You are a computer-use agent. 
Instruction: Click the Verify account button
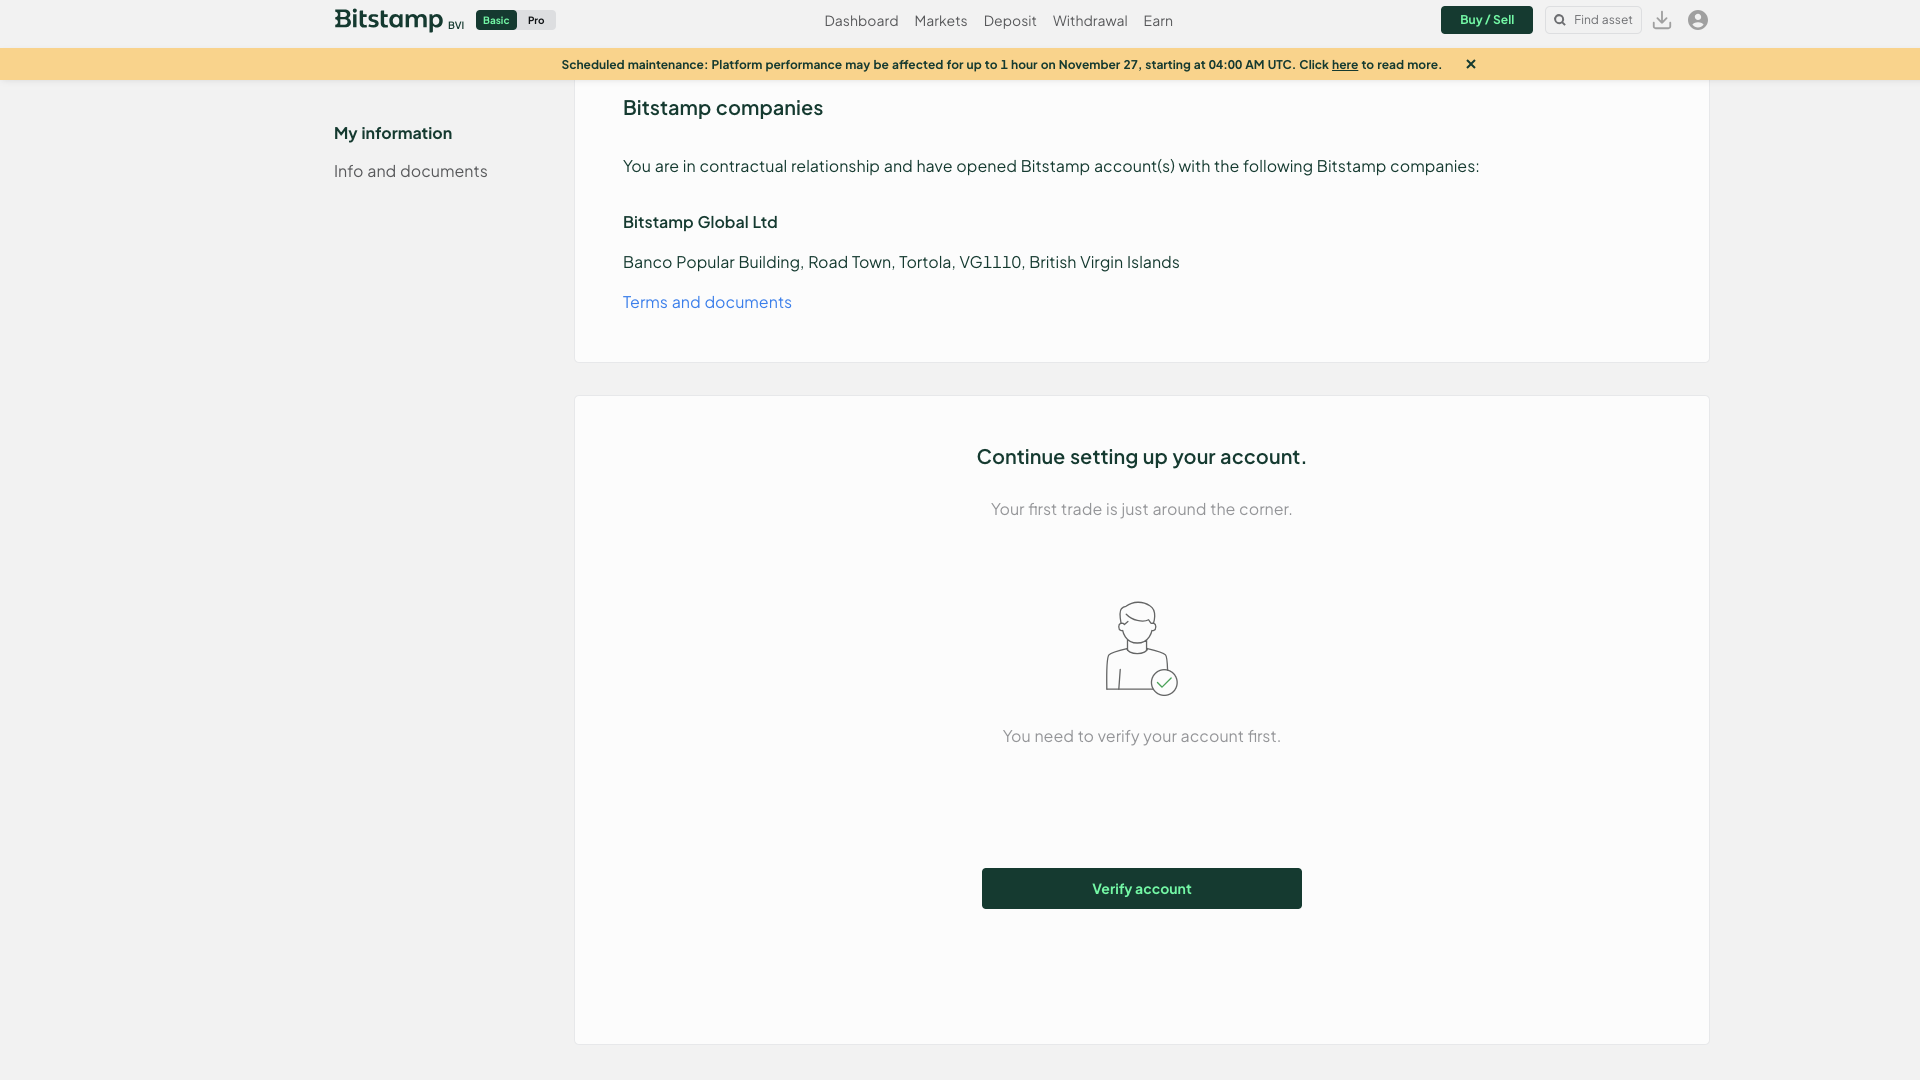pos(1141,888)
